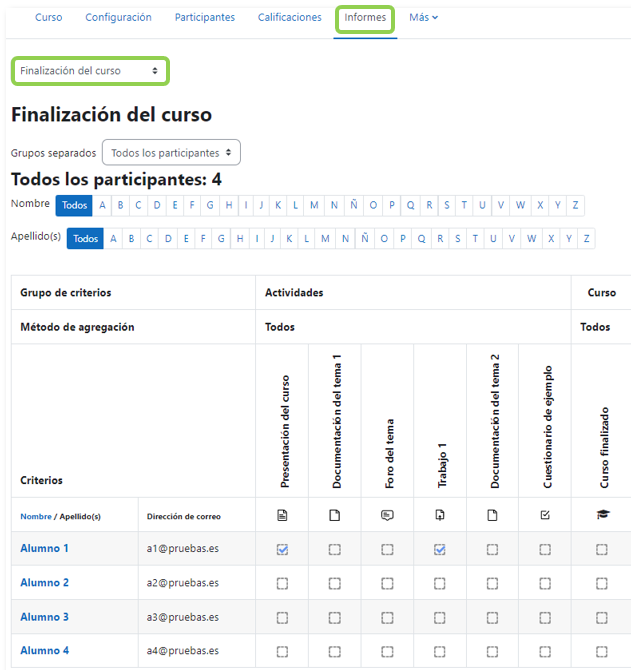Click the Trabajo 1 column header text
631x670 pixels.
(442, 466)
